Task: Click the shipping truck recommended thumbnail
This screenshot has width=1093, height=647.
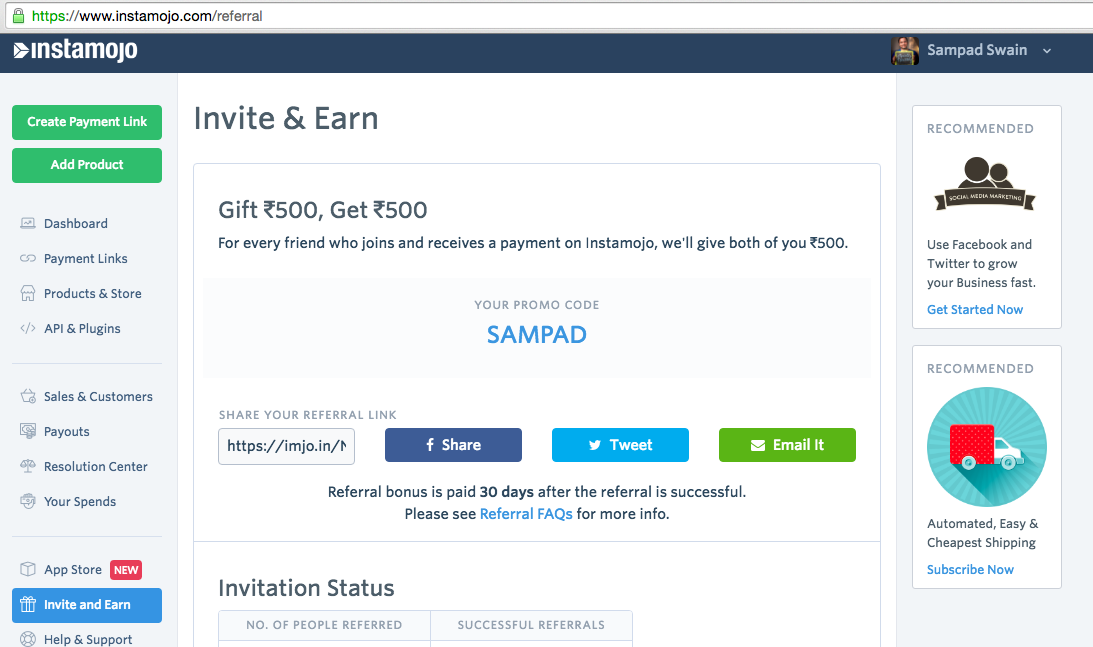Action: (x=986, y=446)
